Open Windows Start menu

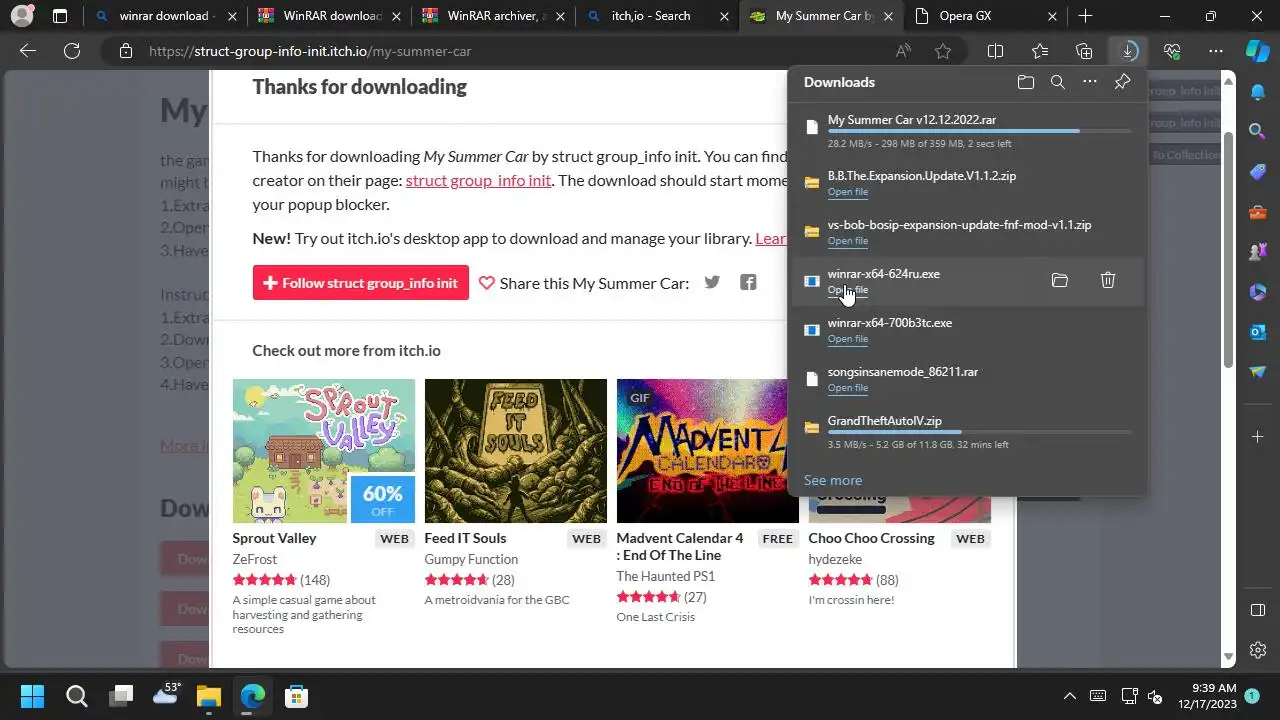point(32,696)
